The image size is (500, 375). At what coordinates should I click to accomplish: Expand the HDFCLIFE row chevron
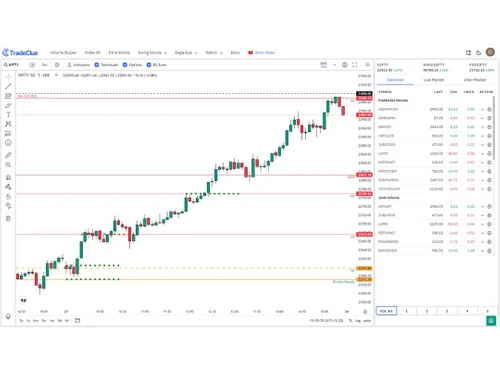tap(482, 136)
